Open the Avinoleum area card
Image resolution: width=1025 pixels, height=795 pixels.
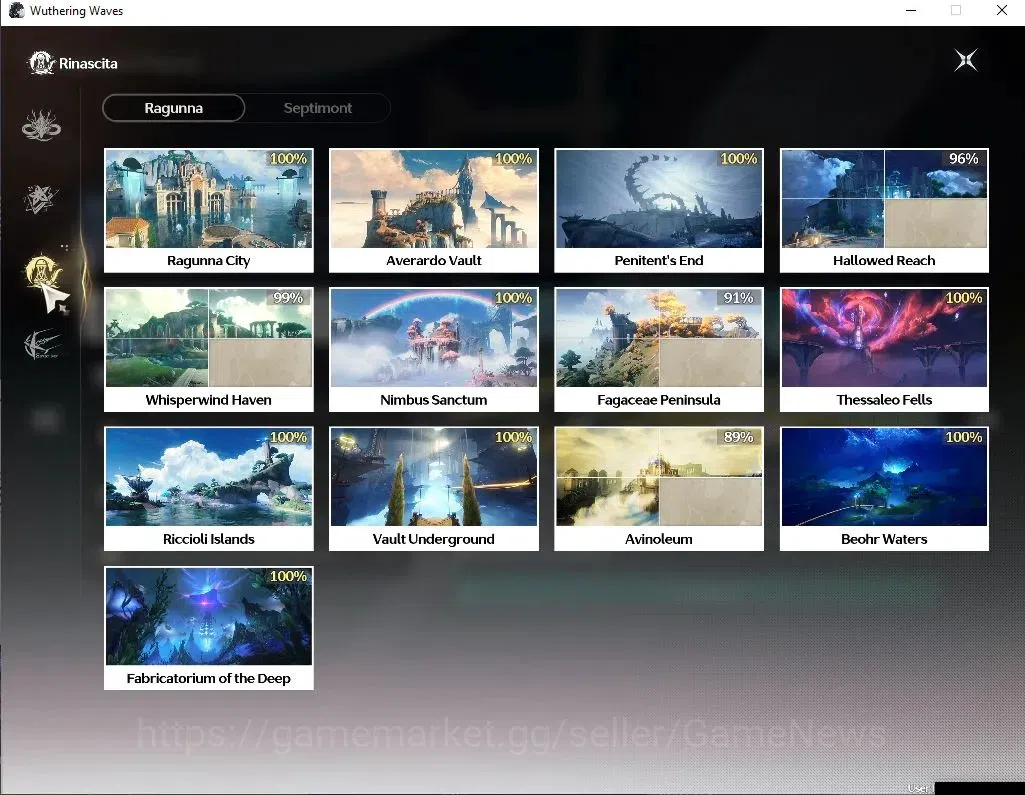click(659, 489)
